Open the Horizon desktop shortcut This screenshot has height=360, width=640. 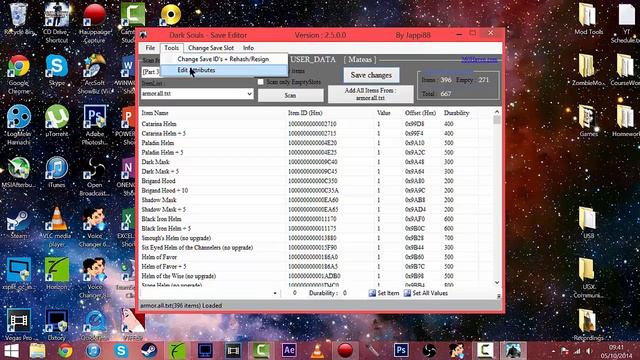(x=57, y=274)
